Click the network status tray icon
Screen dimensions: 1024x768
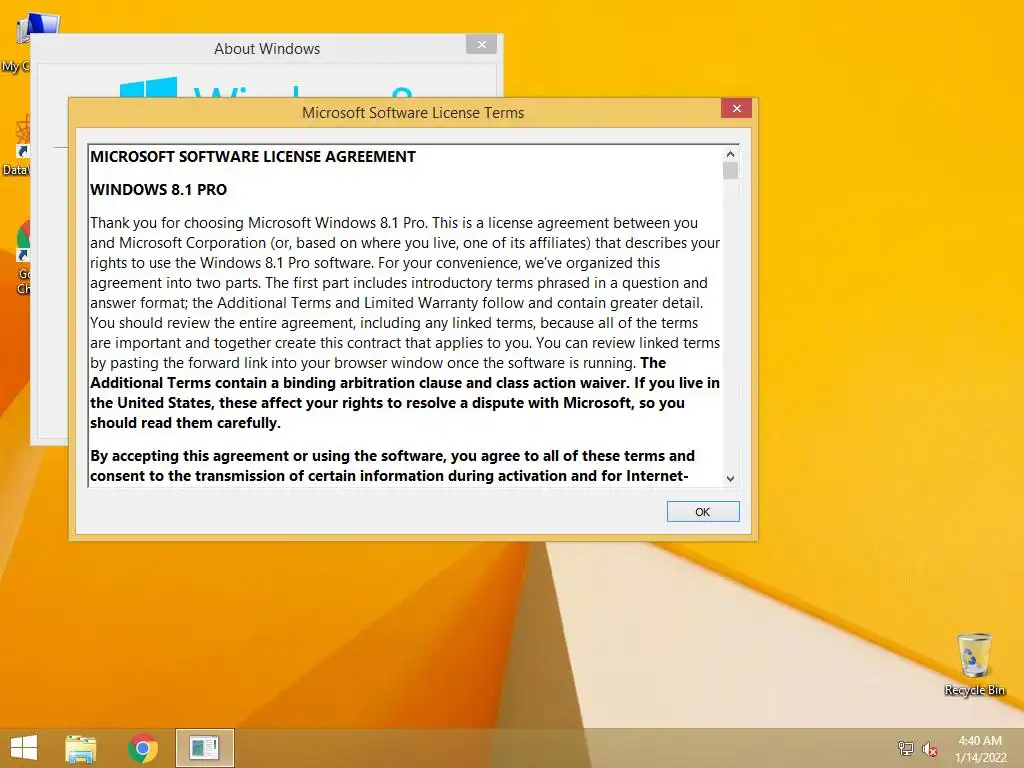point(906,748)
